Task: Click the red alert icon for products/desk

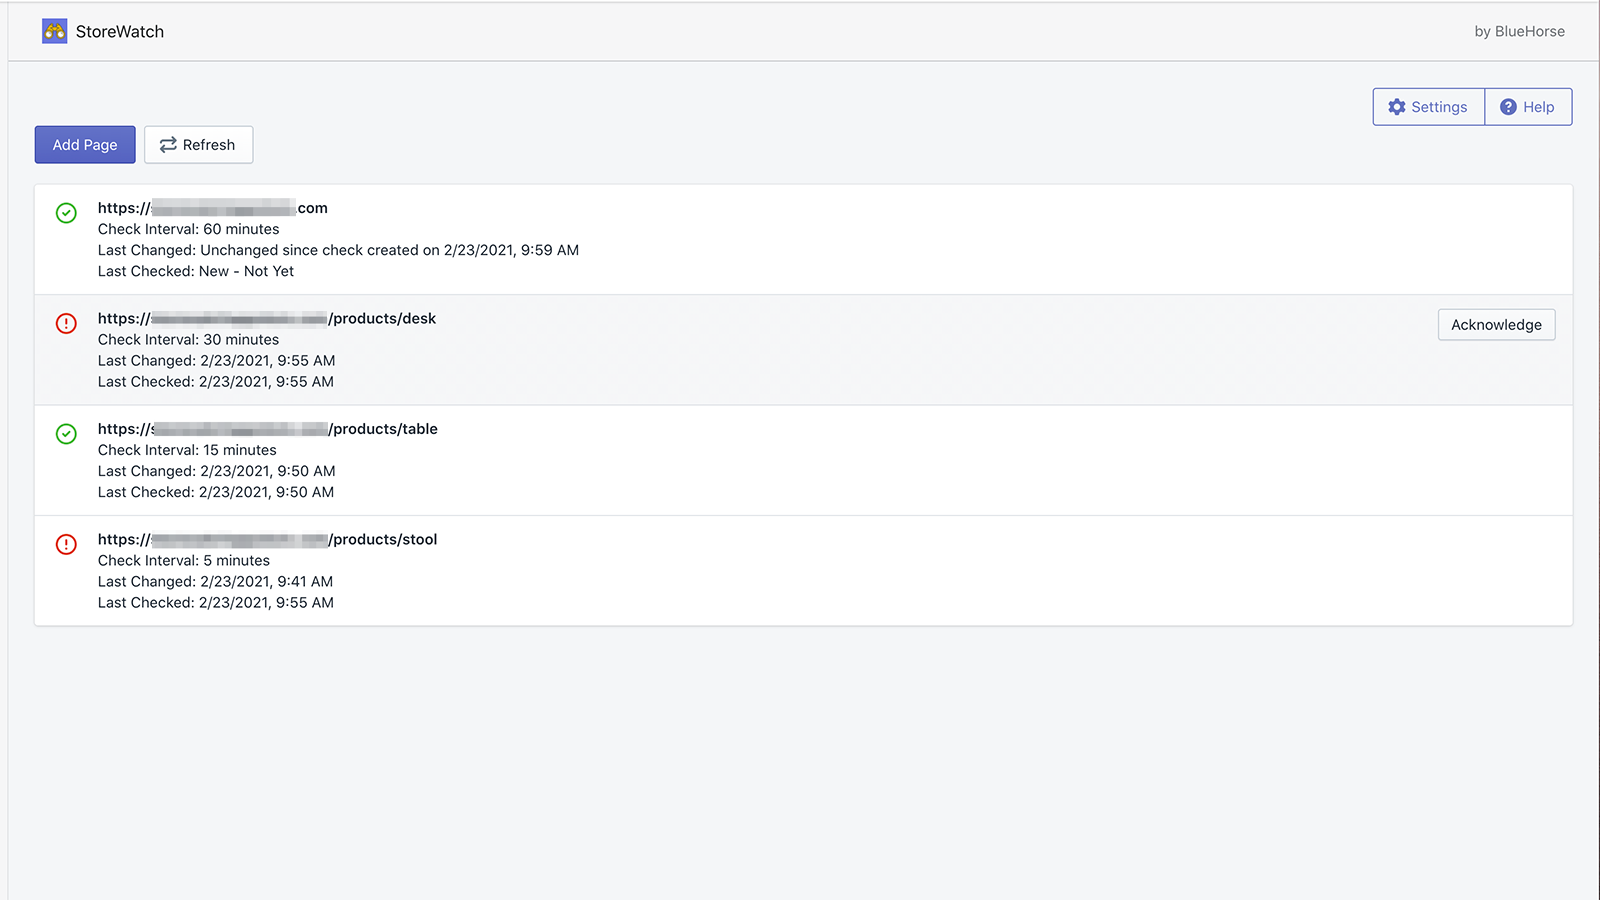Action: (x=66, y=323)
